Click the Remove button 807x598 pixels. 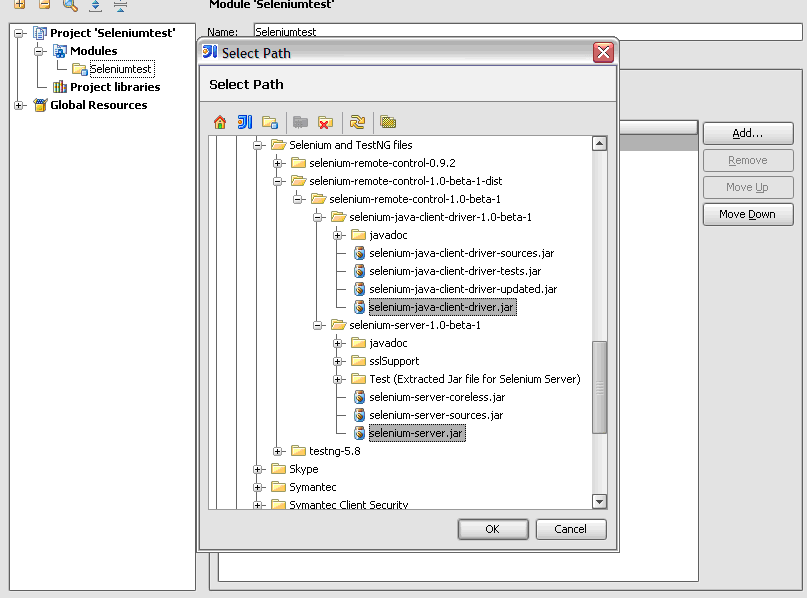click(748, 160)
